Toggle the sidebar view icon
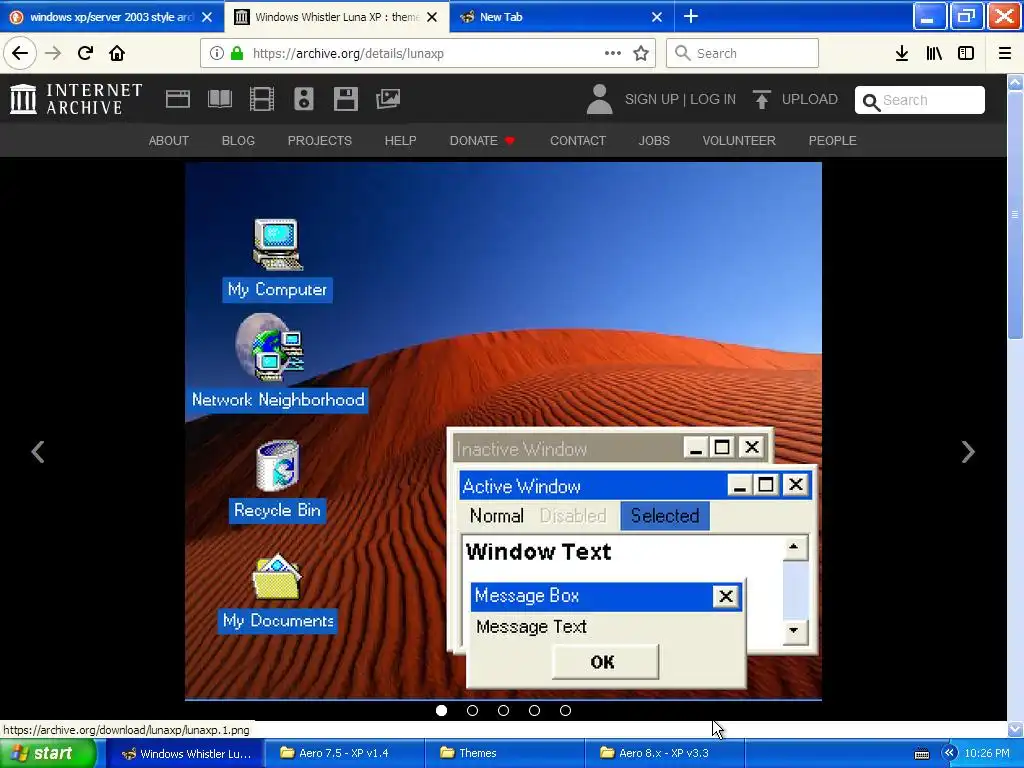Image resolution: width=1024 pixels, height=768 pixels. tap(966, 53)
